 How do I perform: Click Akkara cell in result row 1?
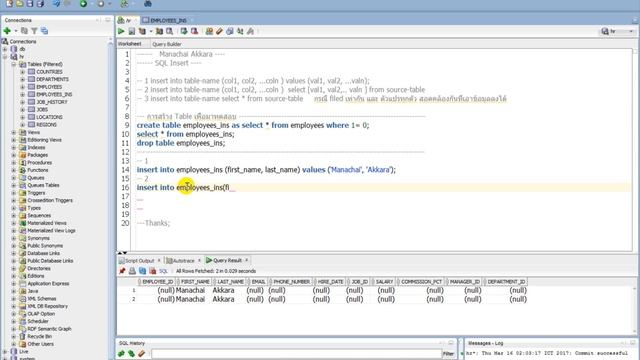pyautogui.click(x=223, y=291)
